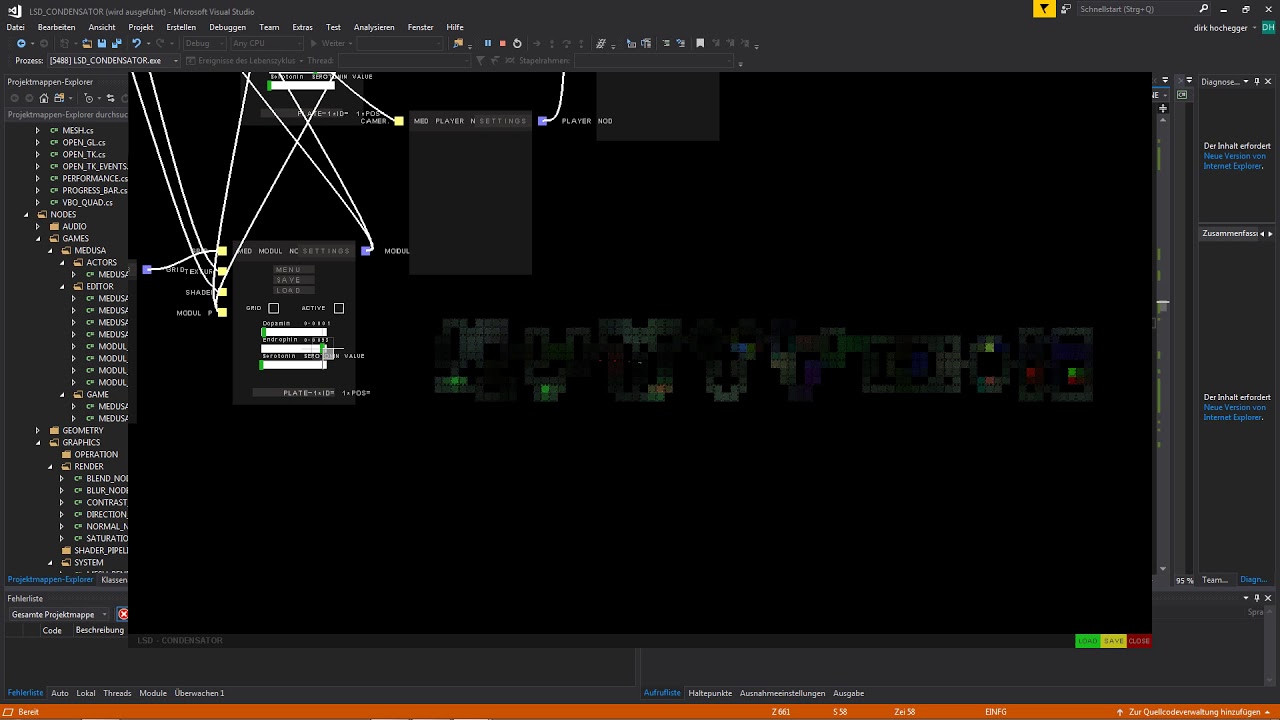Switch to the Ausgabe tab
This screenshot has width=1280, height=720.
tap(849, 693)
